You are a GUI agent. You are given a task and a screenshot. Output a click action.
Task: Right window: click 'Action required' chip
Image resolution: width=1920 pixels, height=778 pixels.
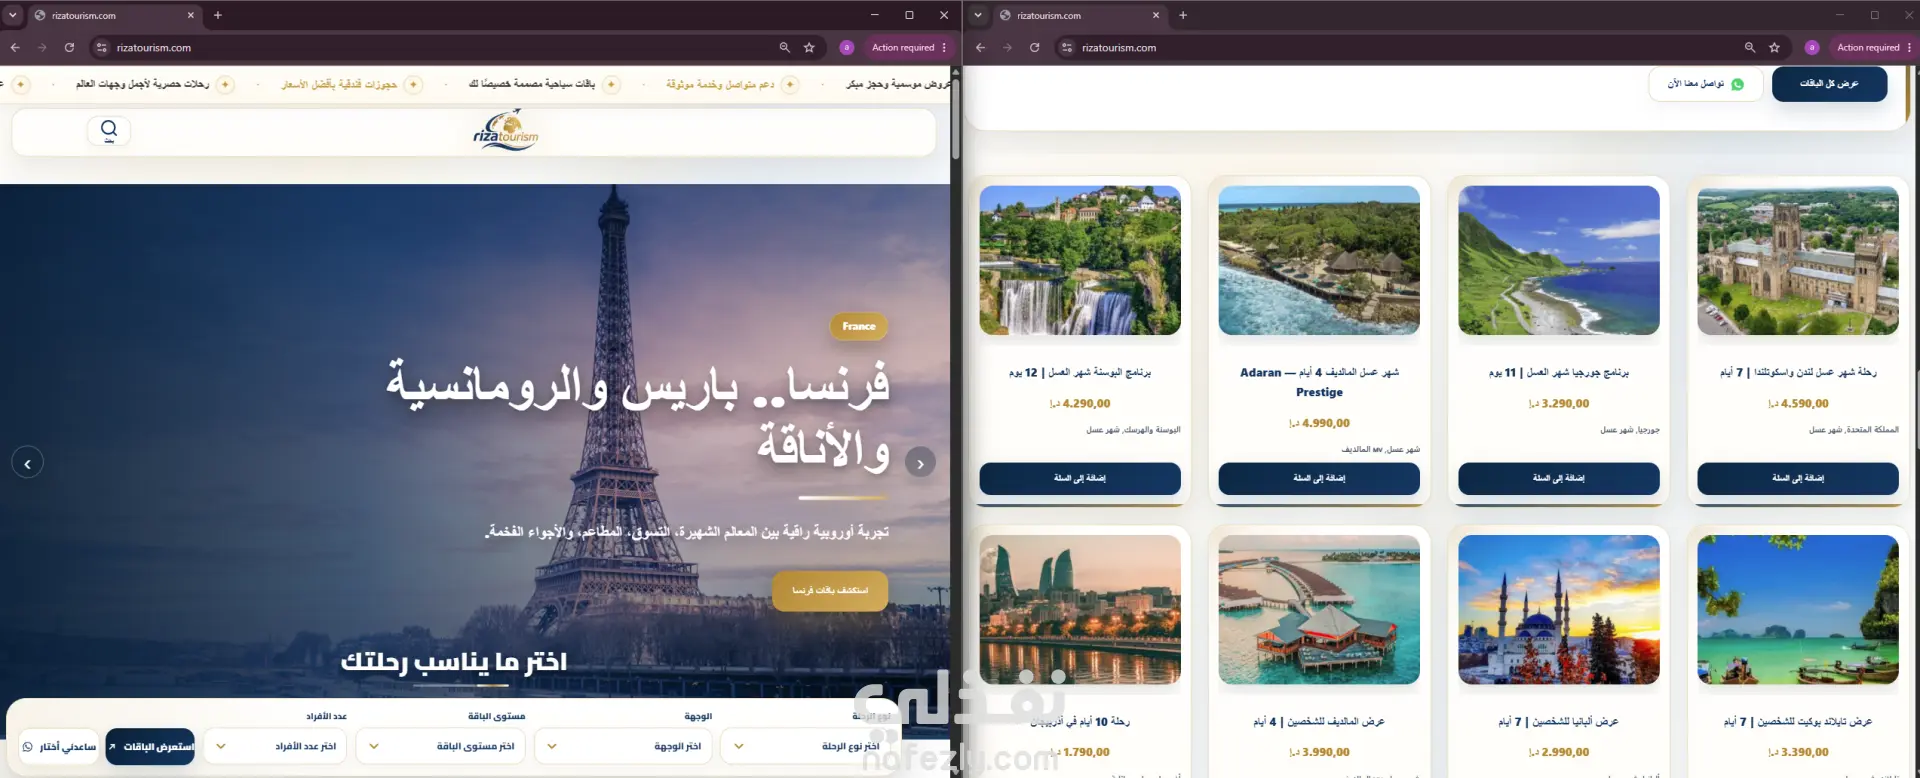1867,47
